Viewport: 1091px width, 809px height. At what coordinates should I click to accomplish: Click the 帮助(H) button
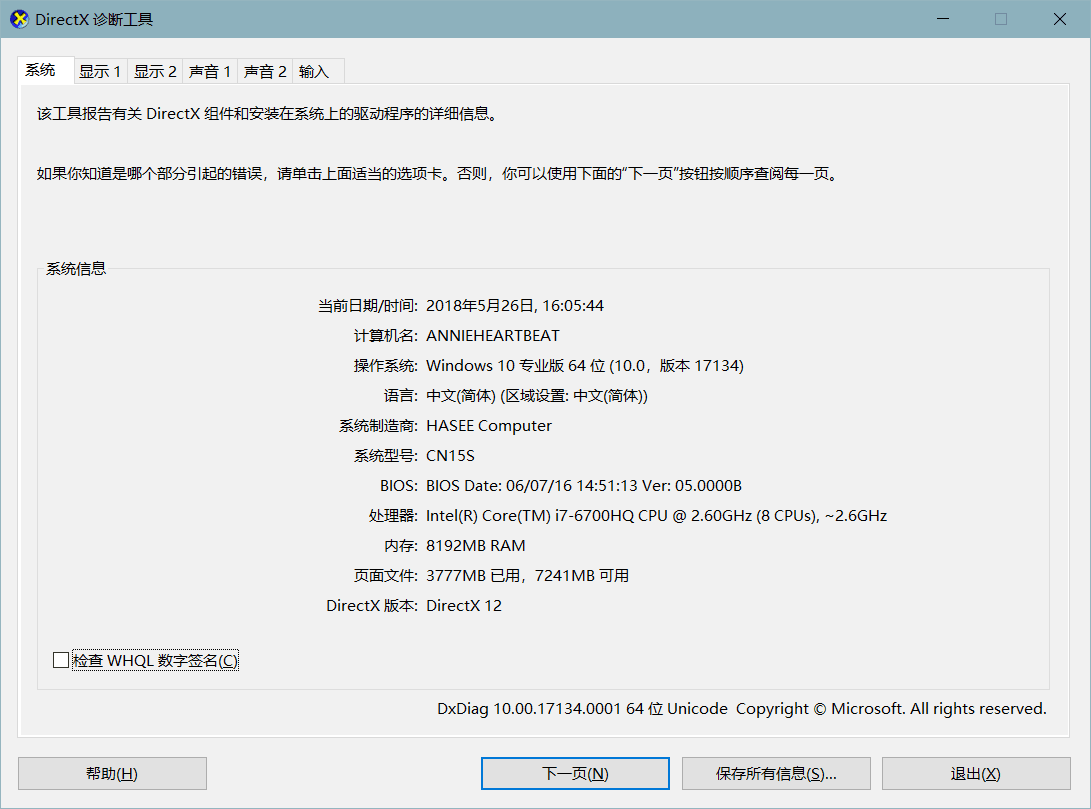click(x=112, y=774)
